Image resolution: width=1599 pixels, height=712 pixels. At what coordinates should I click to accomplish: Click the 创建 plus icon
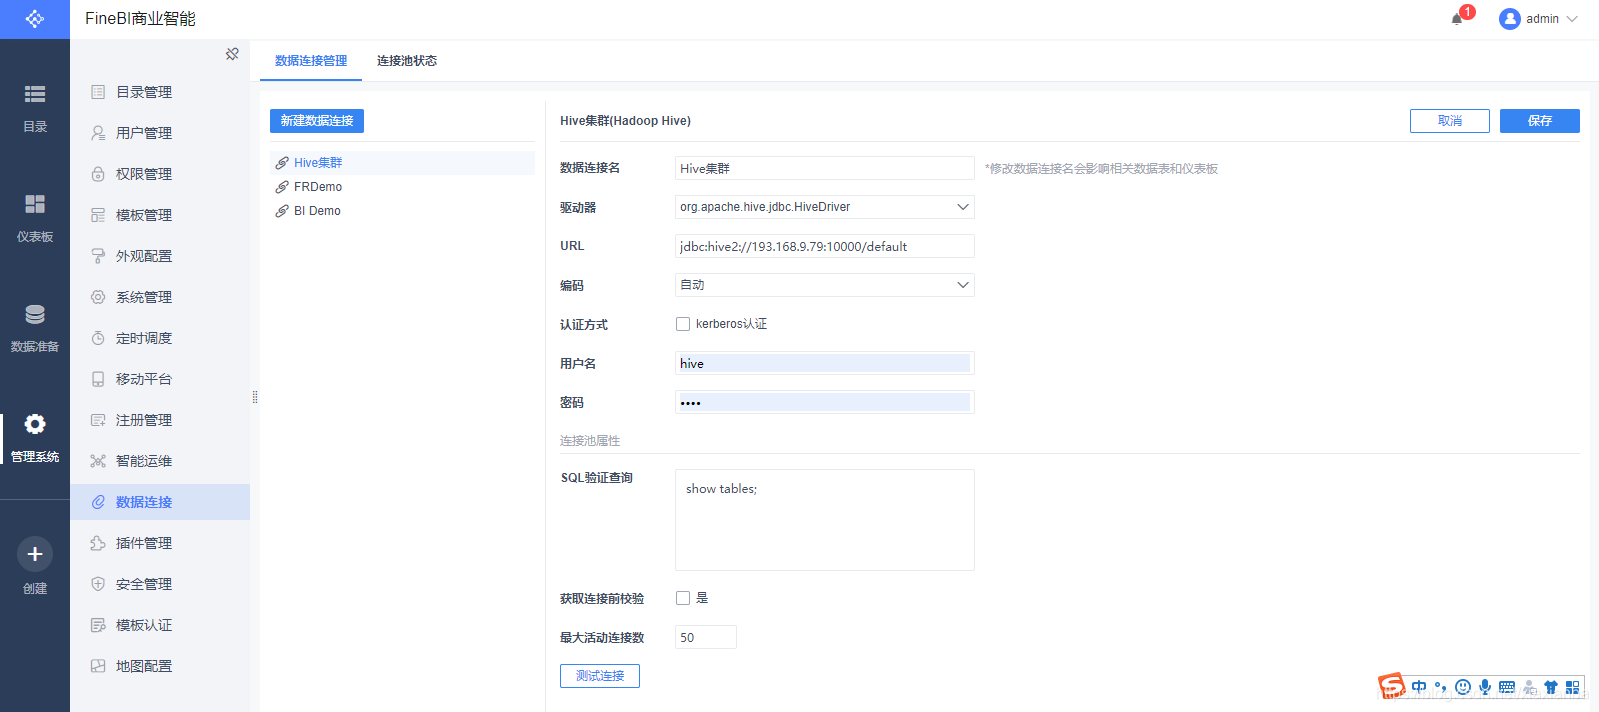35,554
